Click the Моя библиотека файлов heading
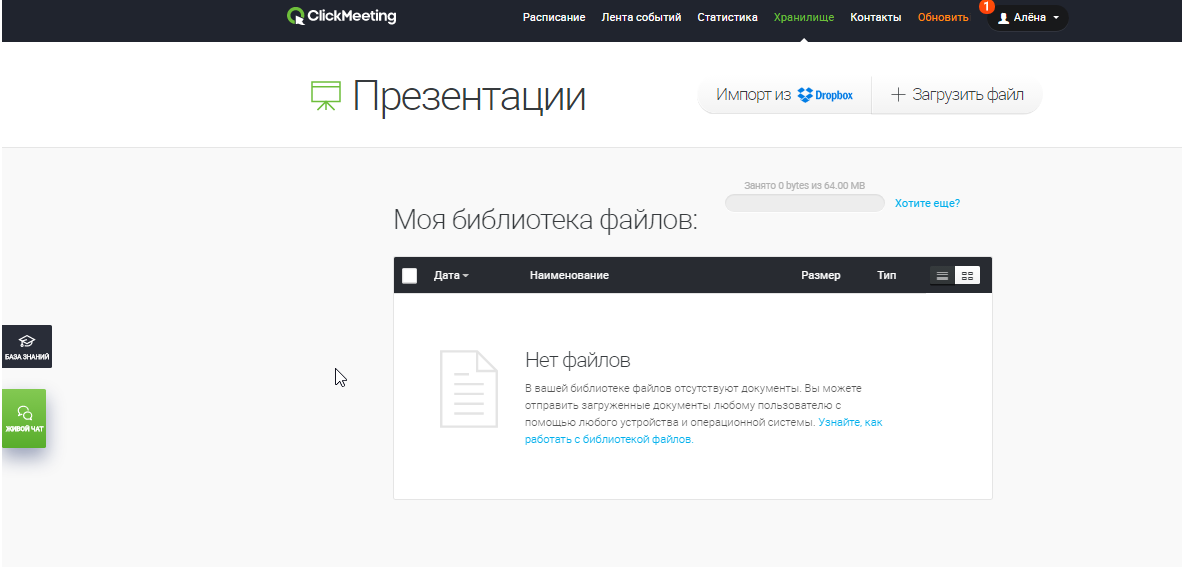 tap(546, 220)
